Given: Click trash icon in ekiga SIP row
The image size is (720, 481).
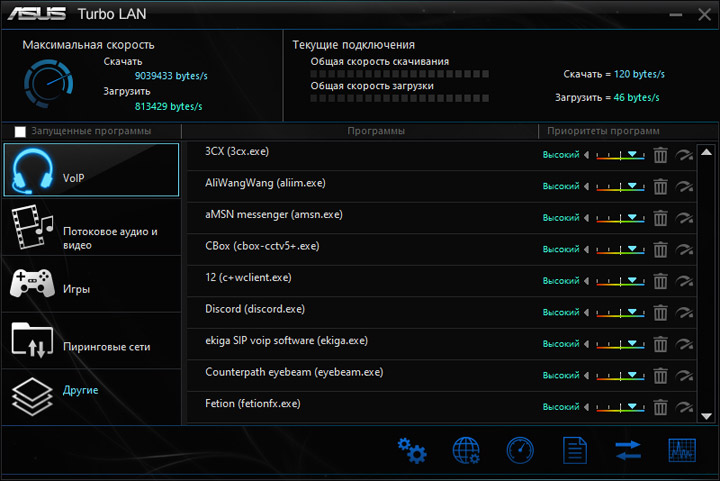Looking at the screenshot, I should (660, 344).
